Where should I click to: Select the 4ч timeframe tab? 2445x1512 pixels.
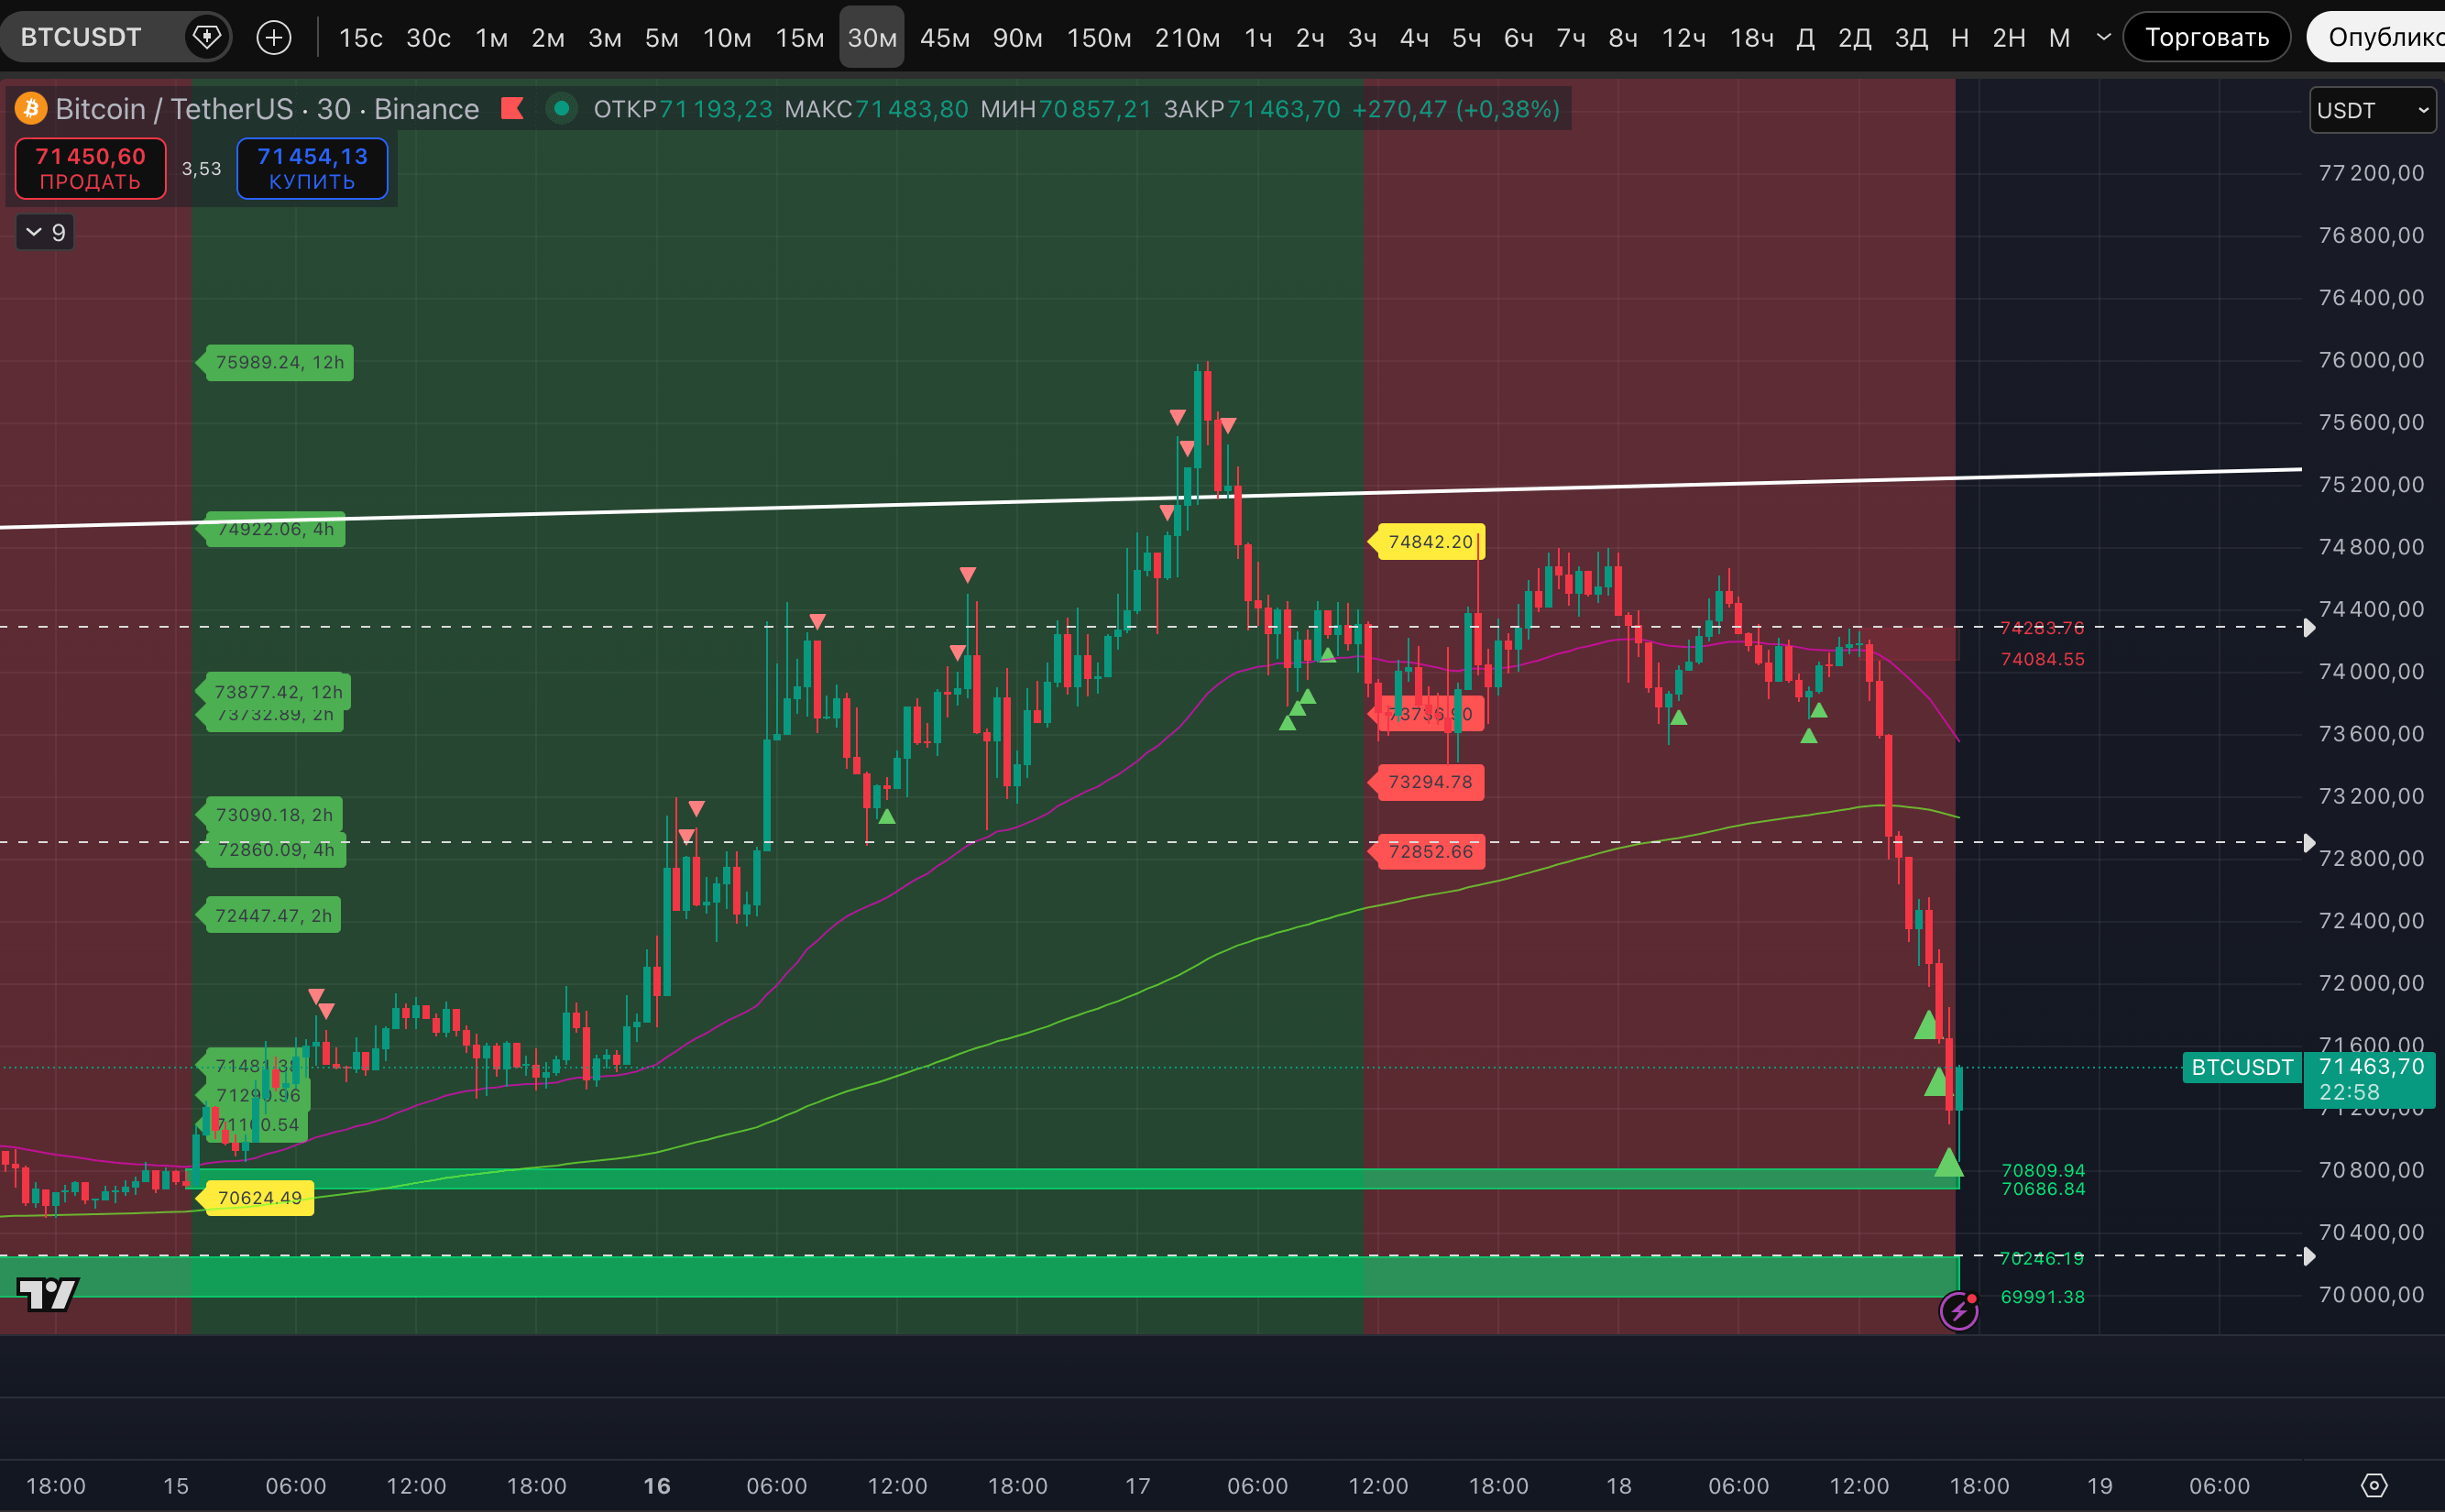(1414, 38)
